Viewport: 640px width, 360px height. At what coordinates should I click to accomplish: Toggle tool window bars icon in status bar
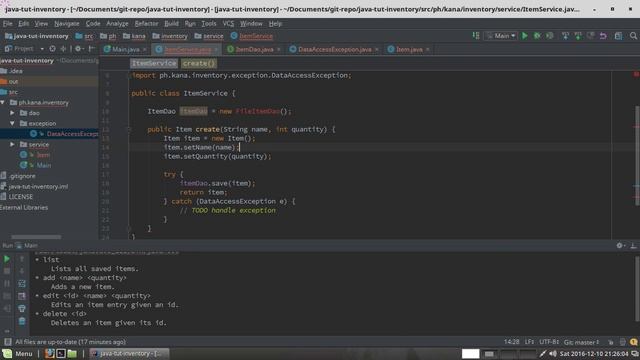point(7,342)
